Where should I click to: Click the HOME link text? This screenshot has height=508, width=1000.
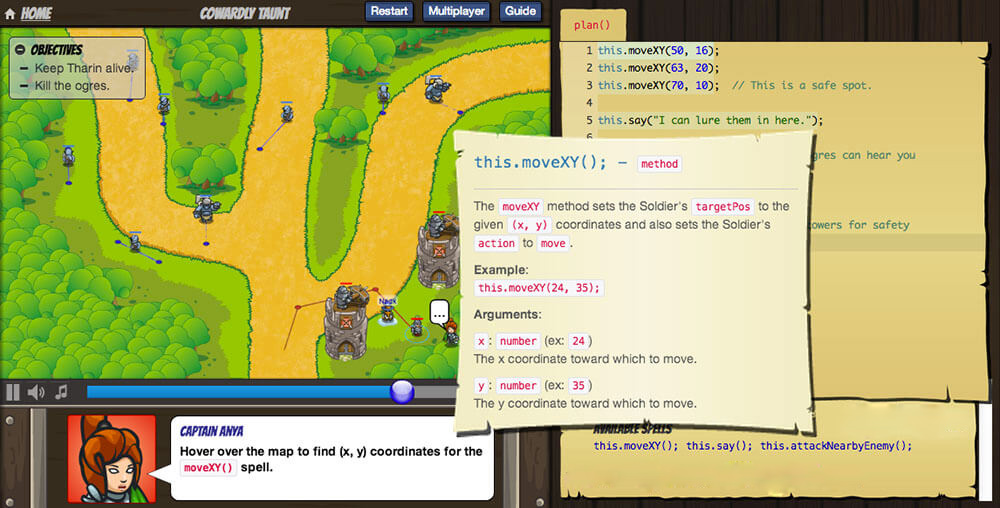(x=36, y=14)
